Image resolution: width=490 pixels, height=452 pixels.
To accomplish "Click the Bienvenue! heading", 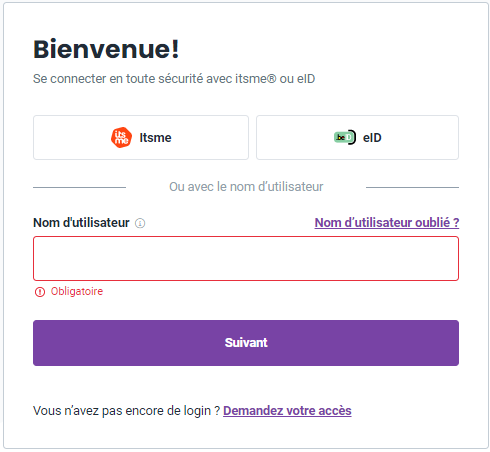I will (106, 49).
